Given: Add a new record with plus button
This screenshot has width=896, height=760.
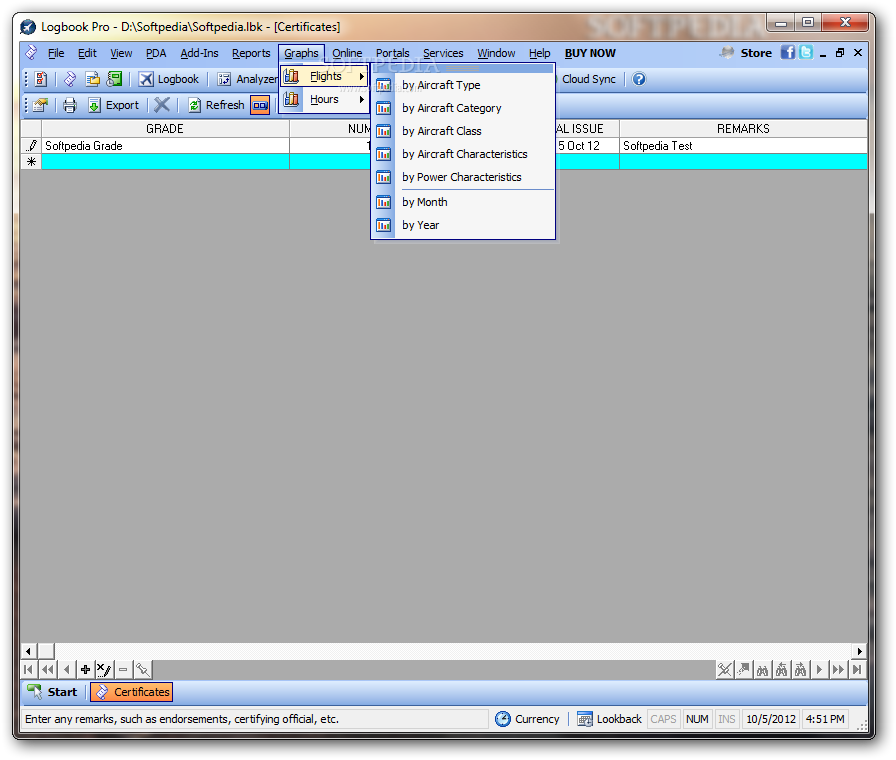Looking at the screenshot, I should [85, 669].
